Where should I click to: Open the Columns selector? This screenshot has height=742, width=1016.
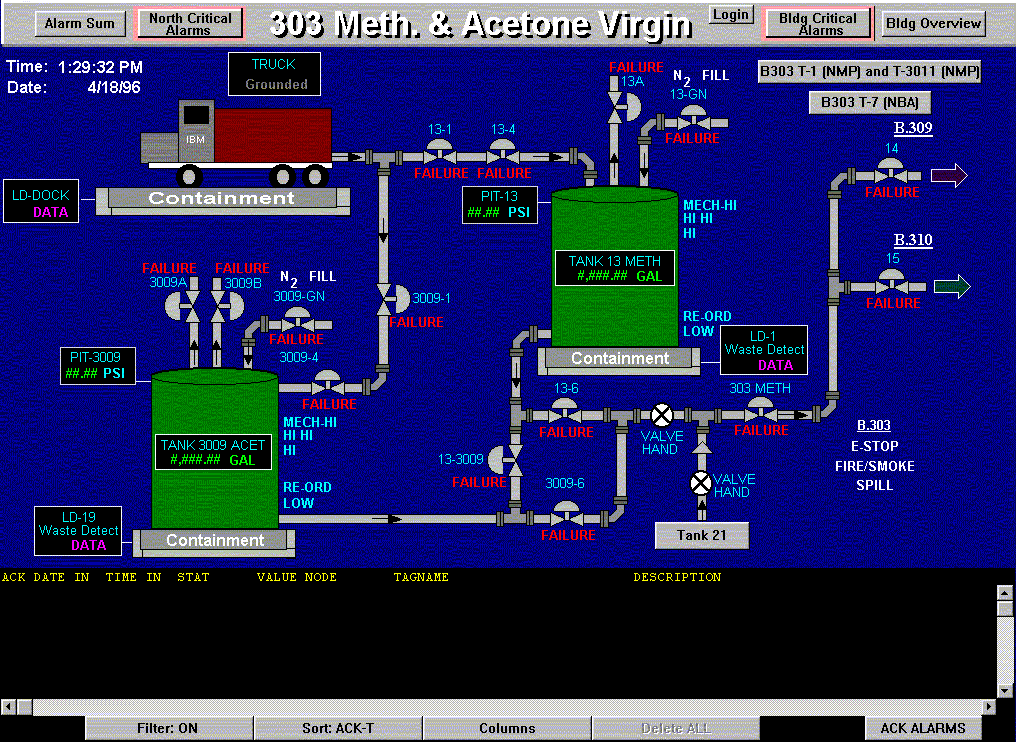point(507,728)
